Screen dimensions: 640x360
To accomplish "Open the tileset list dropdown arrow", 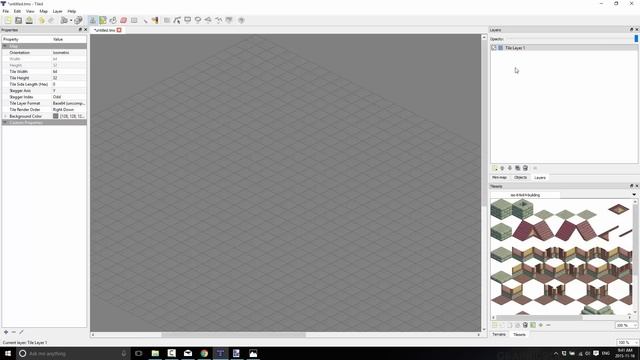I will click(634, 195).
